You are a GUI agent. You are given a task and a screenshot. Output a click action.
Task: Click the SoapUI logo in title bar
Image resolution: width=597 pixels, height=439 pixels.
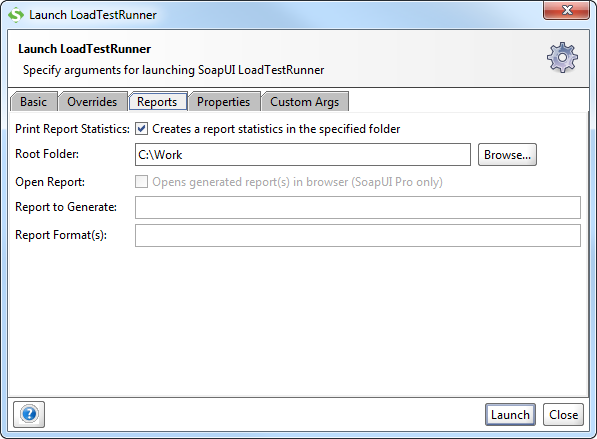16,15
